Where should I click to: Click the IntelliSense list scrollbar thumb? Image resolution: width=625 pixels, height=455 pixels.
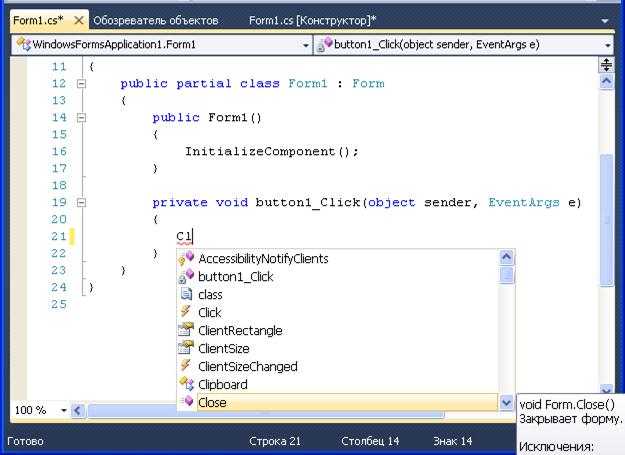click(506, 275)
